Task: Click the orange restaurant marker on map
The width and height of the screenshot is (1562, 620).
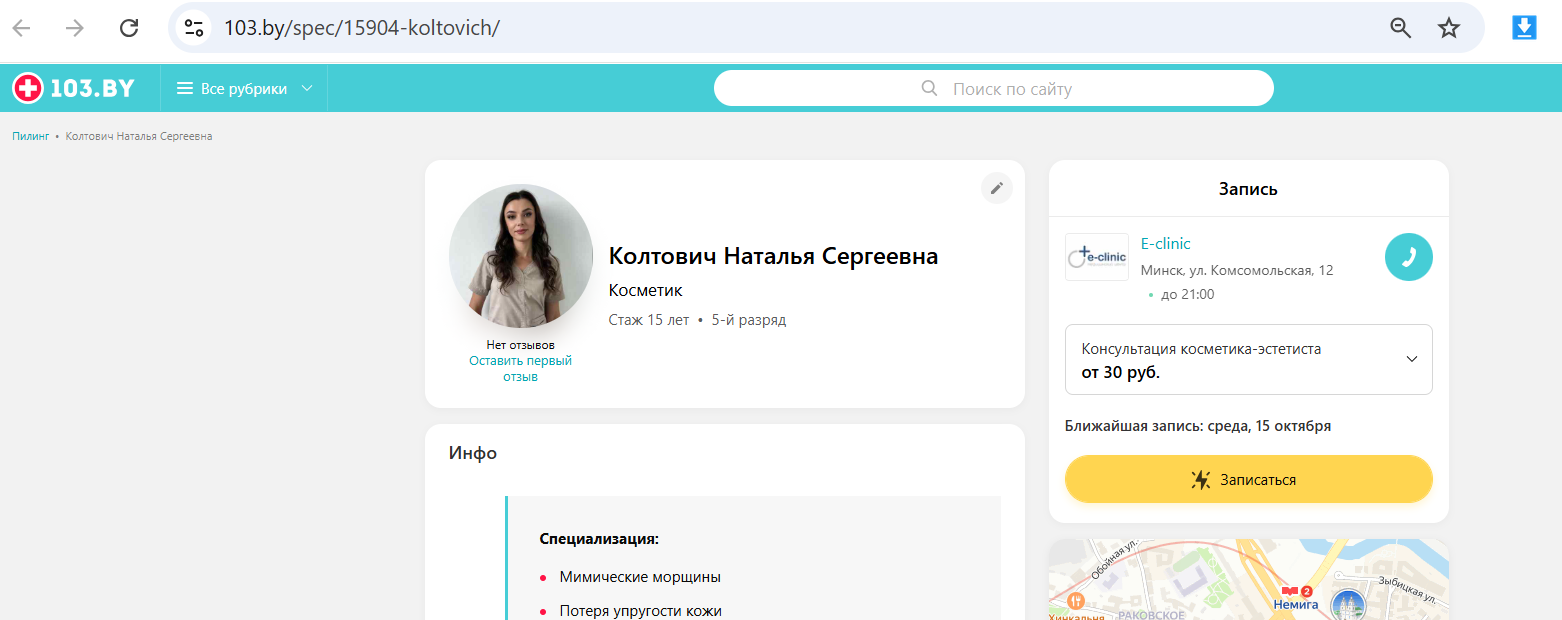Action: 1076,601
